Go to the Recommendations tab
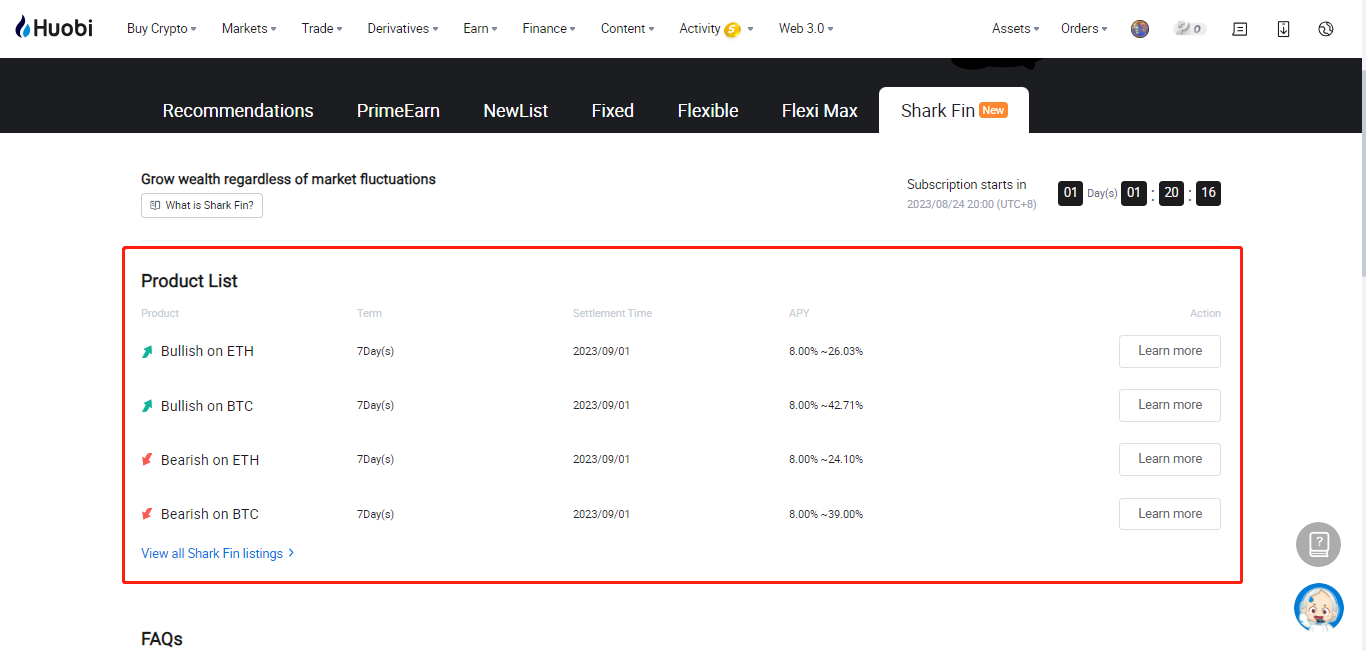This screenshot has height=651, width=1366. pos(238,111)
